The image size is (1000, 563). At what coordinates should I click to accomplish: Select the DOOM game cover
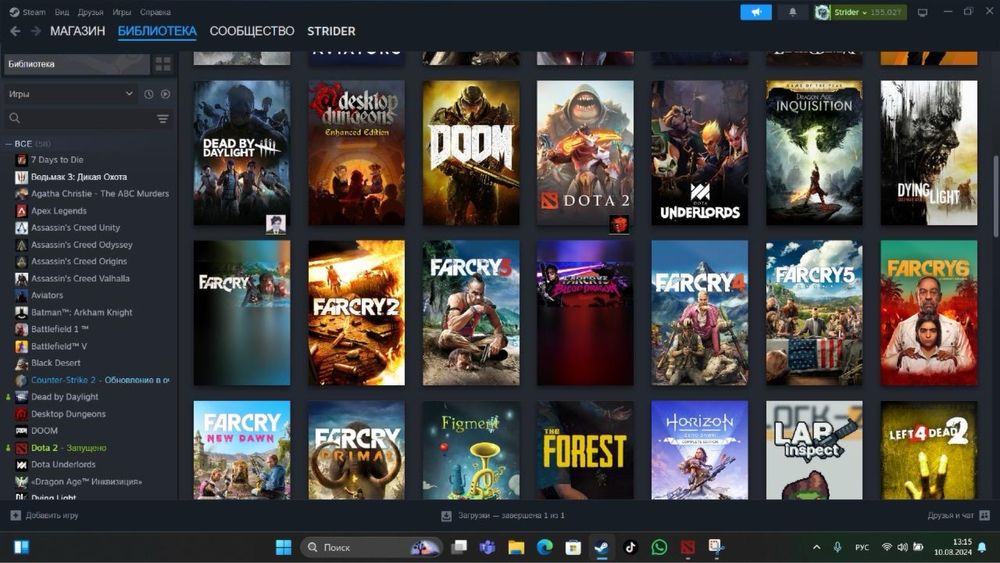pos(471,152)
